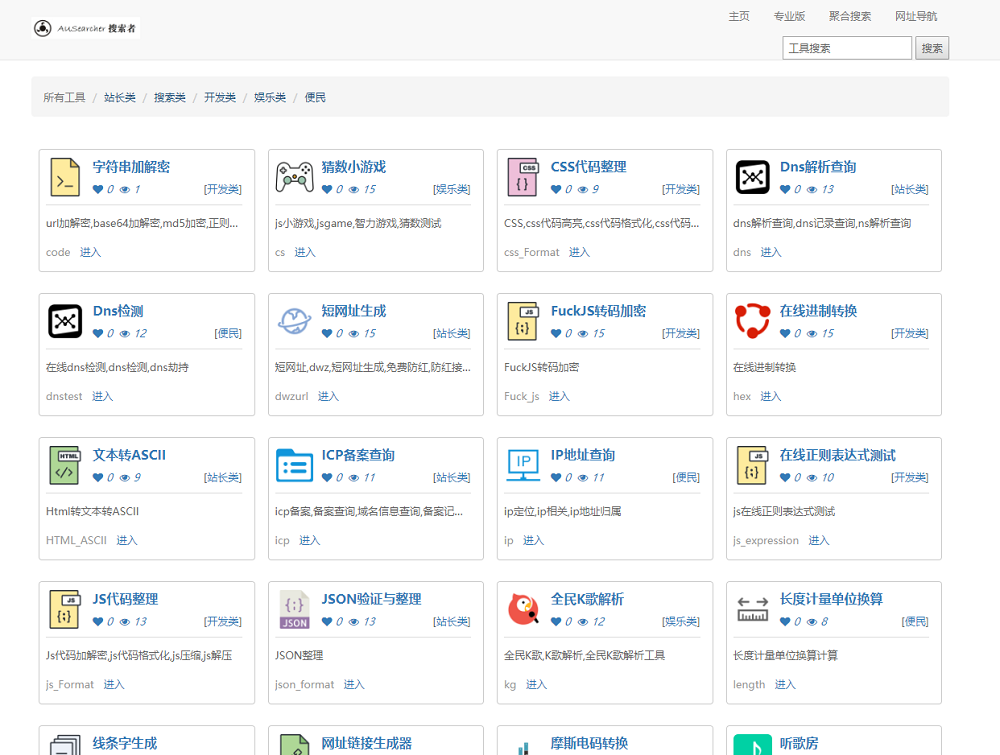Open 专业版 in top navigation
Viewport: 1000px width, 755px height.
coord(790,16)
